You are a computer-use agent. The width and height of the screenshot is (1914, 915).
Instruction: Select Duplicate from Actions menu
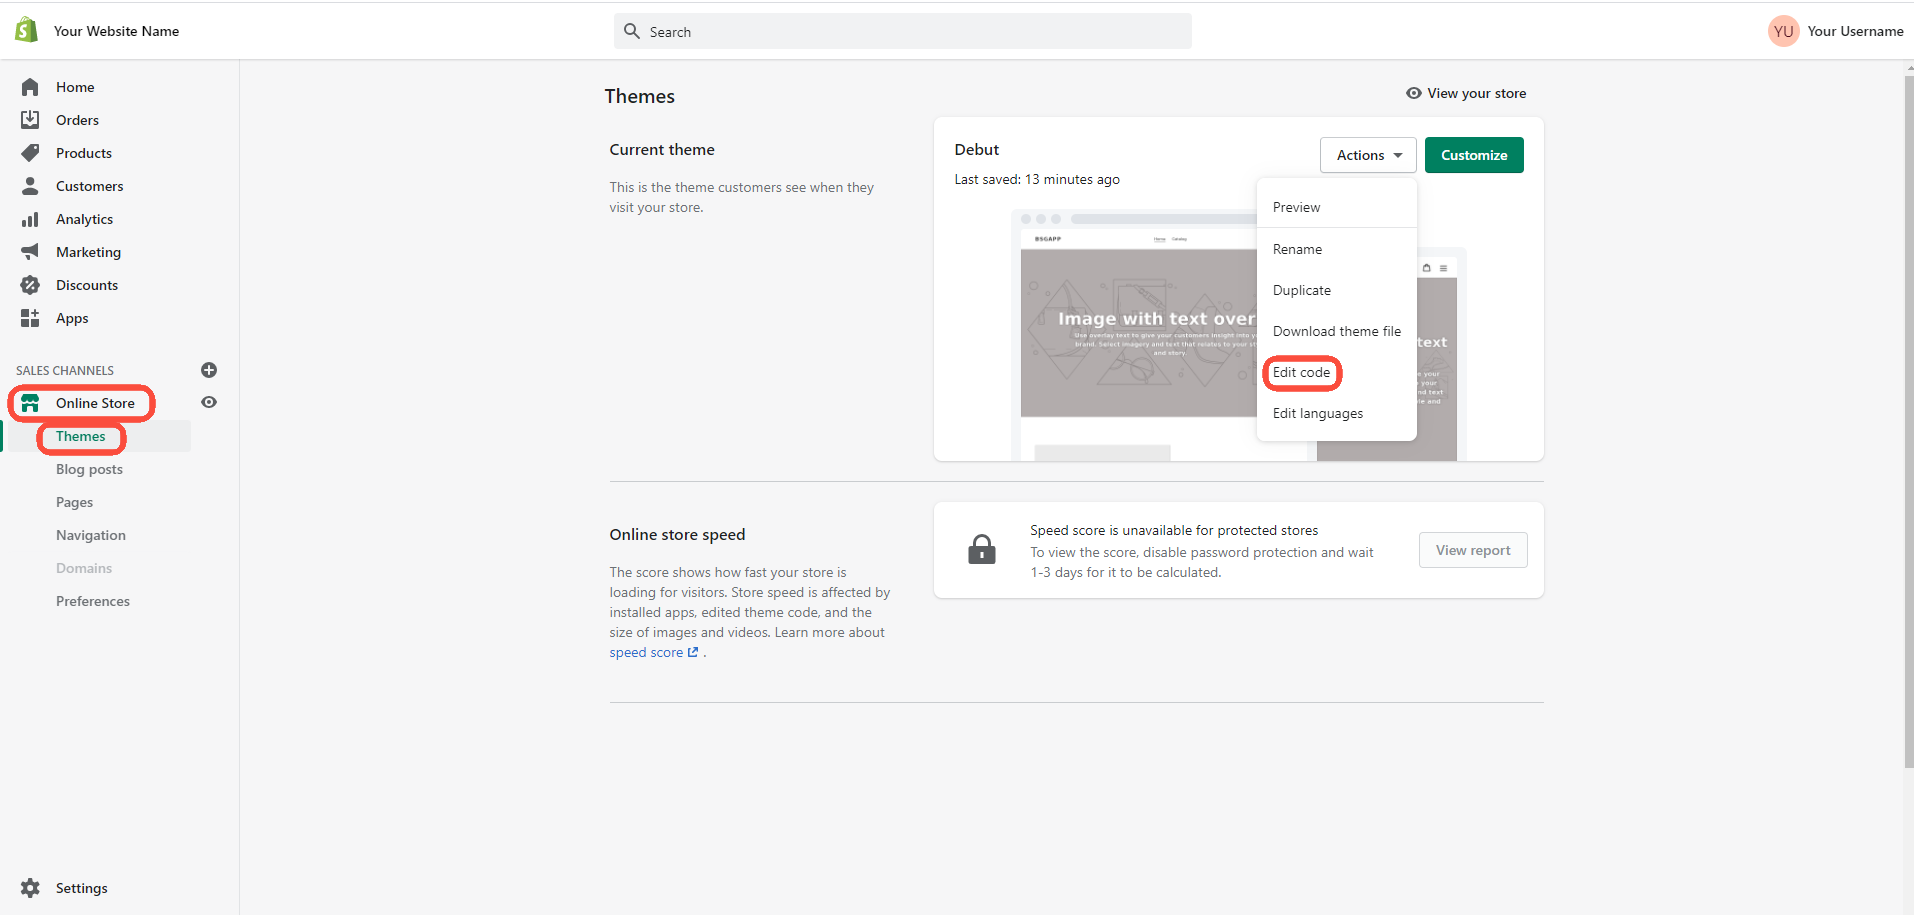[x=1336, y=290]
